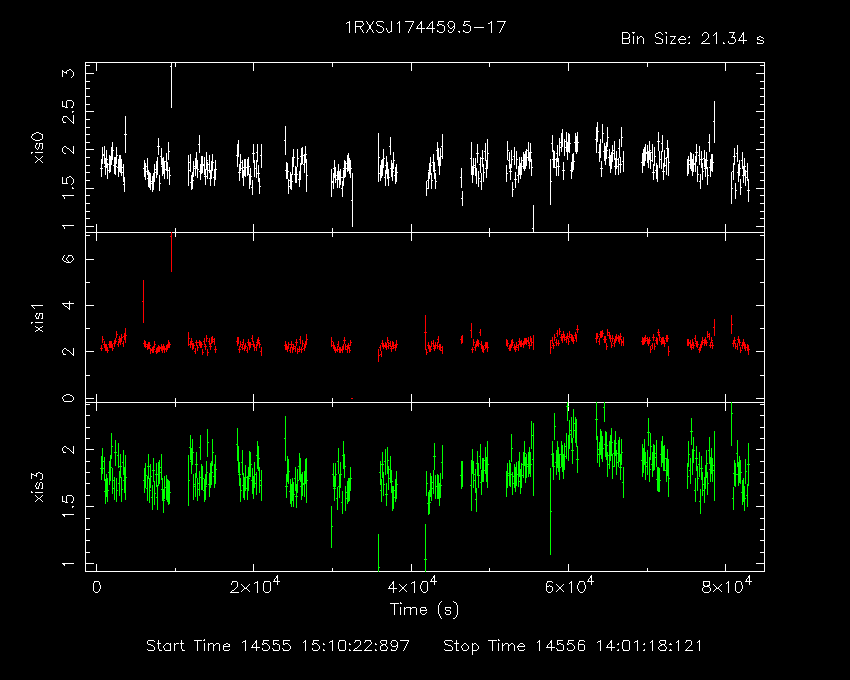Click the 2.5 tick label on xis0 axis
Viewport: 850px width, 680px height.
[x=69, y=112]
